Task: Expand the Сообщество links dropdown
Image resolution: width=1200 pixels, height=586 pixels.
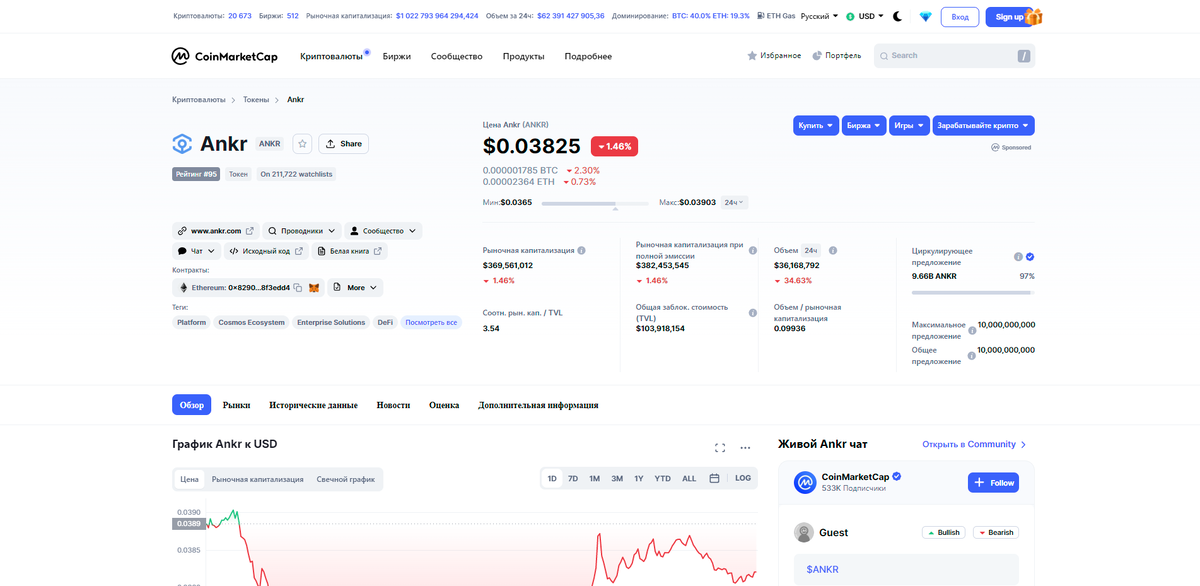Action: tap(383, 231)
